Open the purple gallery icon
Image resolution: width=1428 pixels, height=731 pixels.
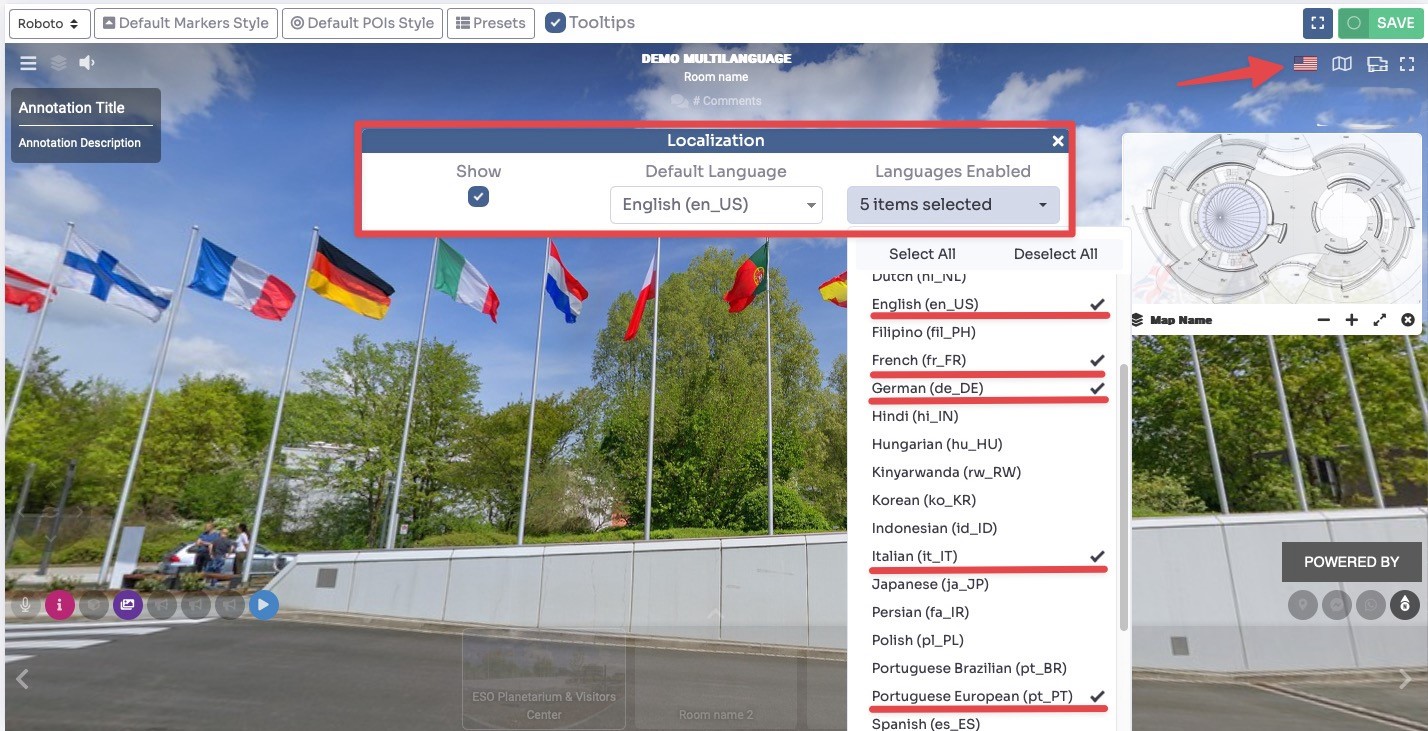point(127,604)
